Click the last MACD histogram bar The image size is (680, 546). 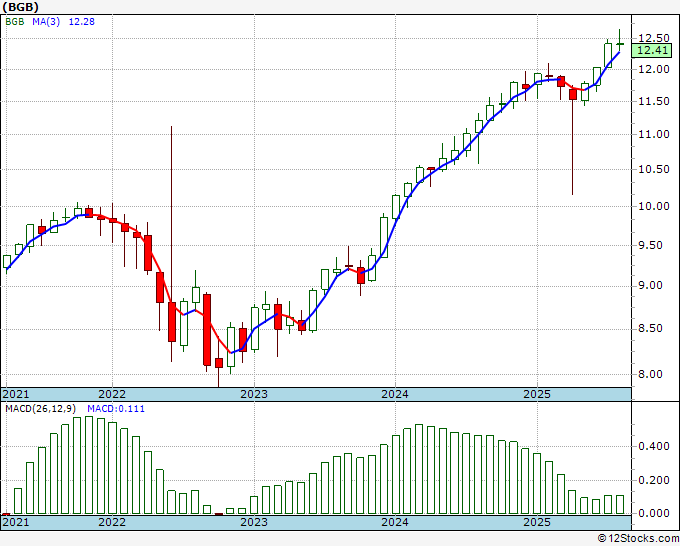(620, 505)
